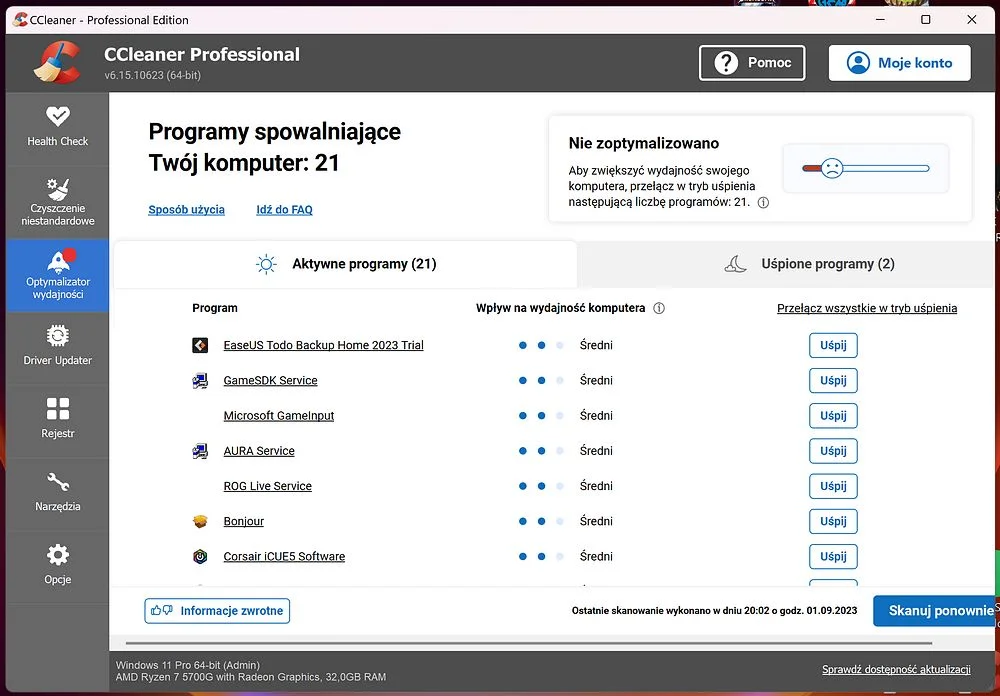
Task: Click Skanuj ponownie to rescan
Action: [935, 611]
